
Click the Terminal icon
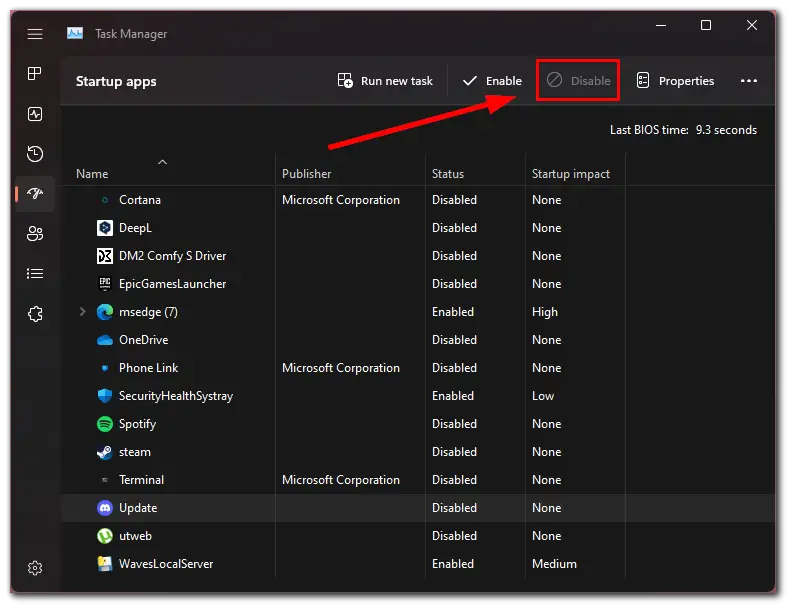(x=105, y=480)
